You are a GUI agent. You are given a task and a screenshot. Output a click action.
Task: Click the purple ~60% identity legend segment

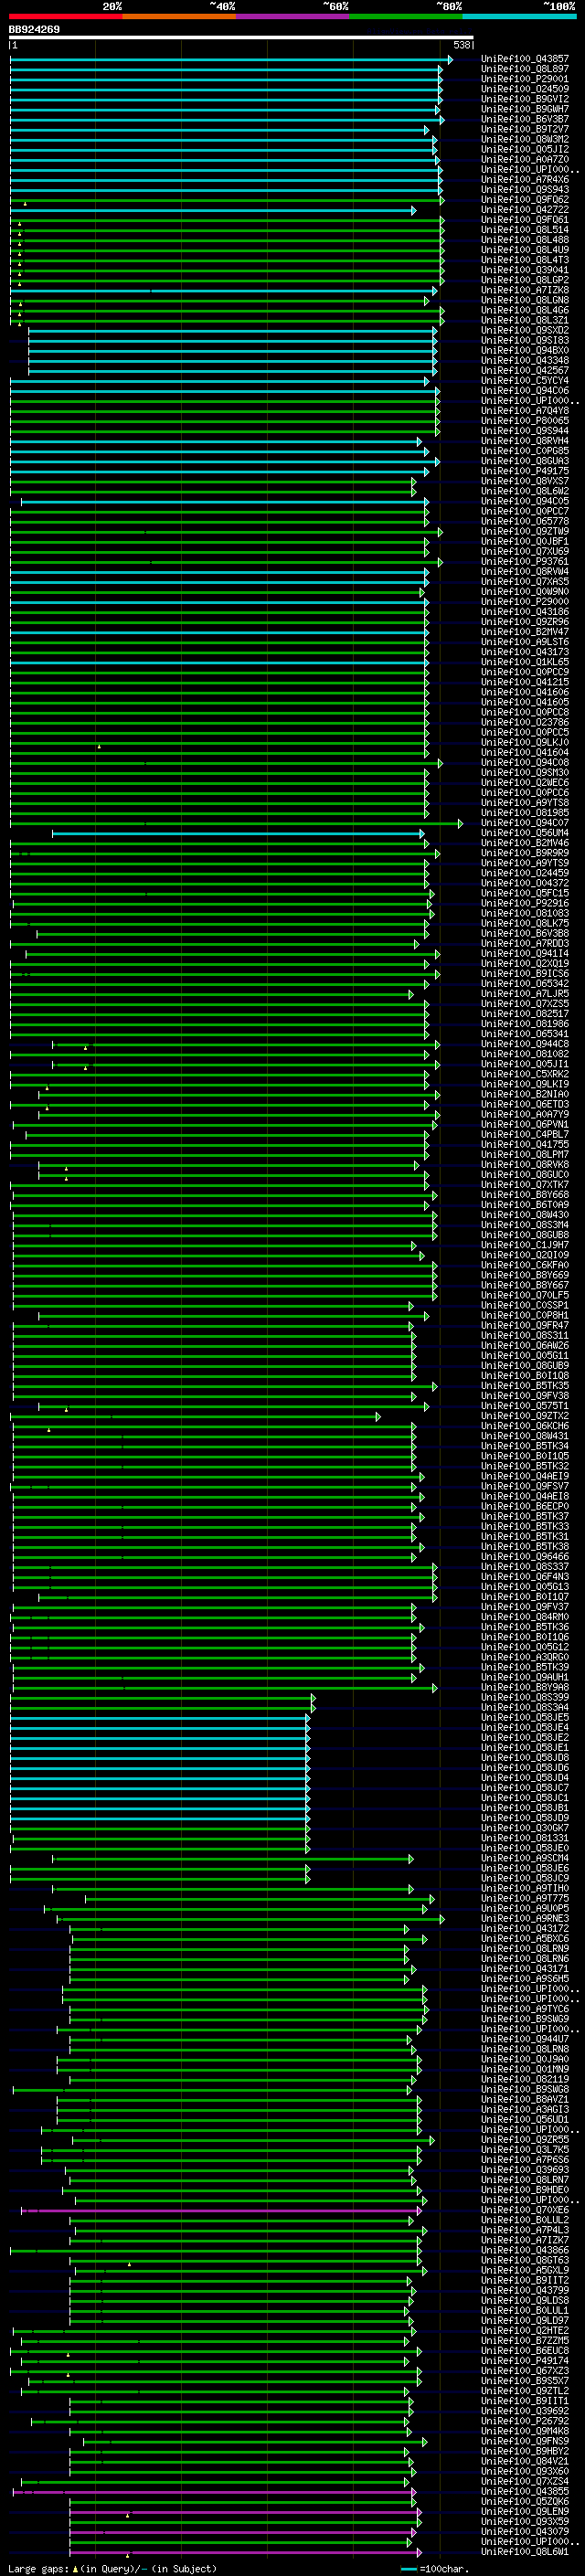[292, 16]
